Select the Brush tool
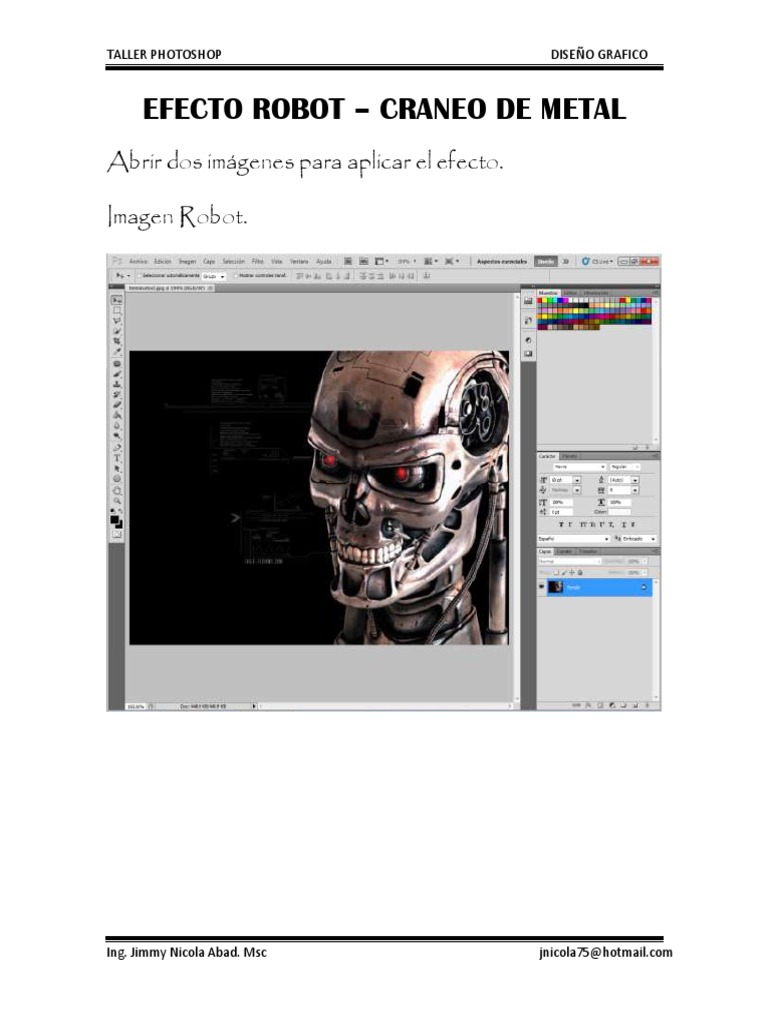This screenshot has height=1024, width=768. tap(117, 374)
